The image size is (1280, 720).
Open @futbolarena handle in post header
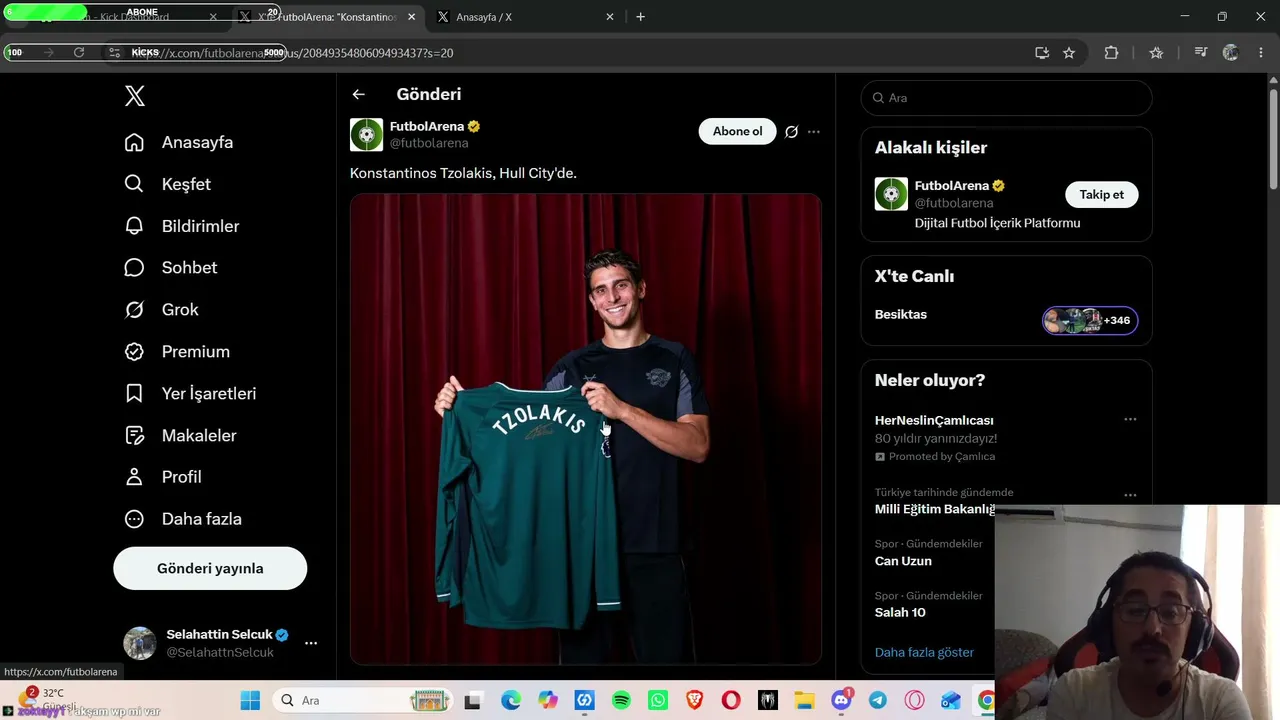click(429, 143)
